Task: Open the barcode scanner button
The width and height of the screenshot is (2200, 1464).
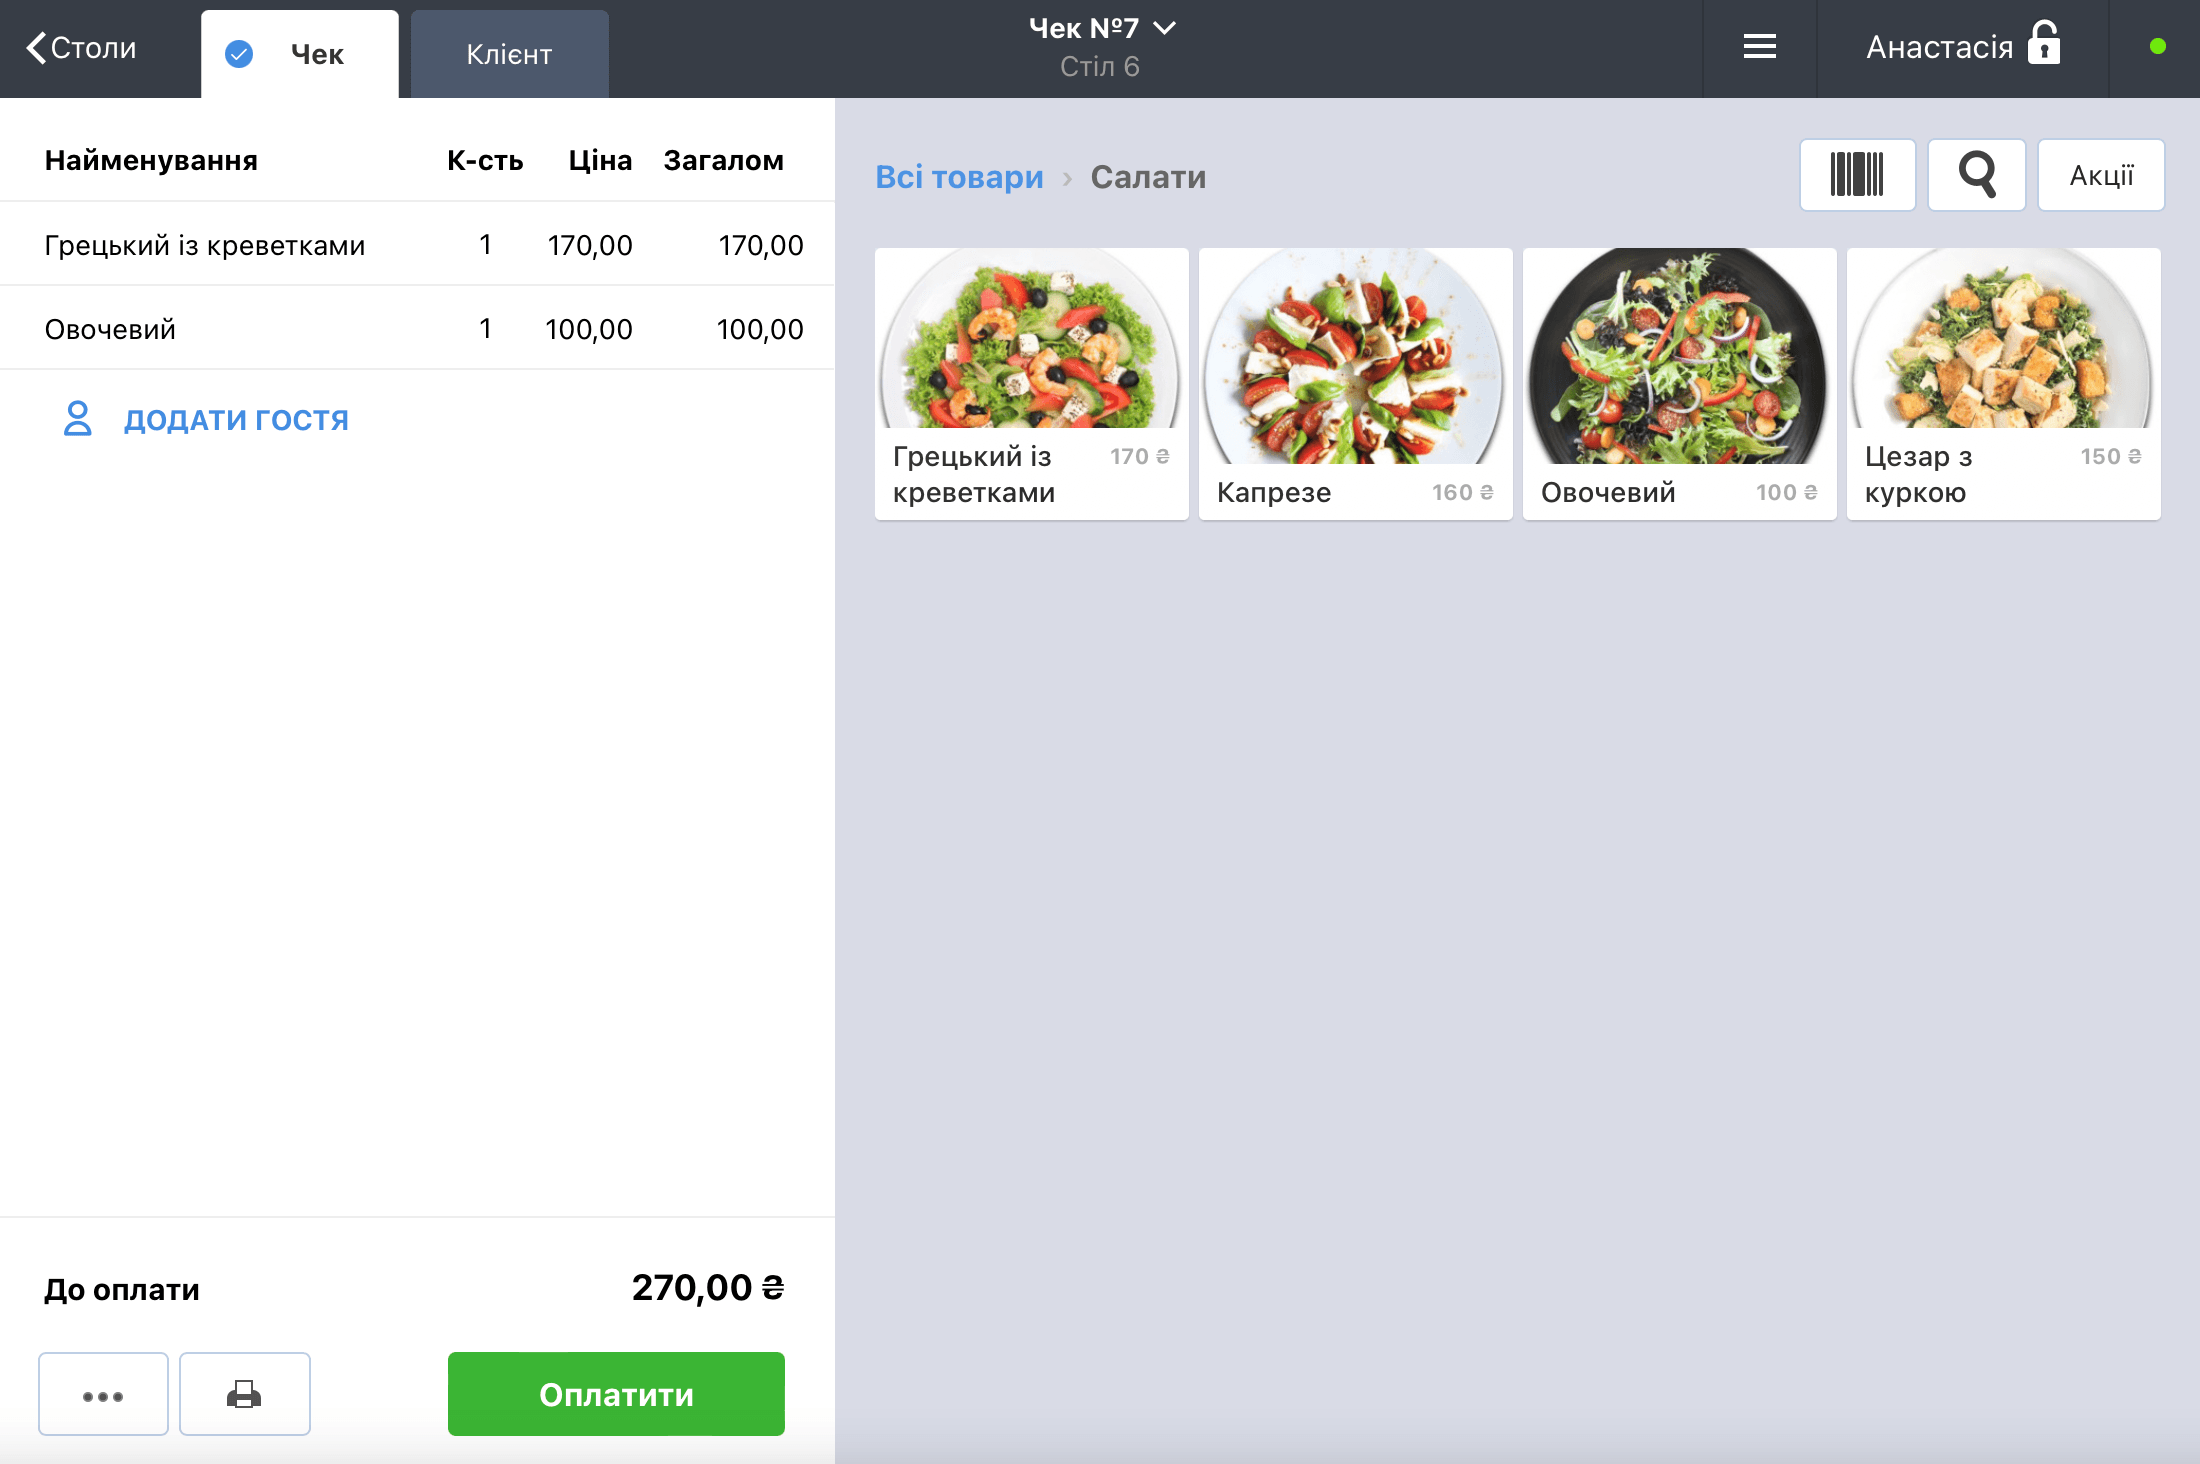Action: pyautogui.click(x=1857, y=175)
